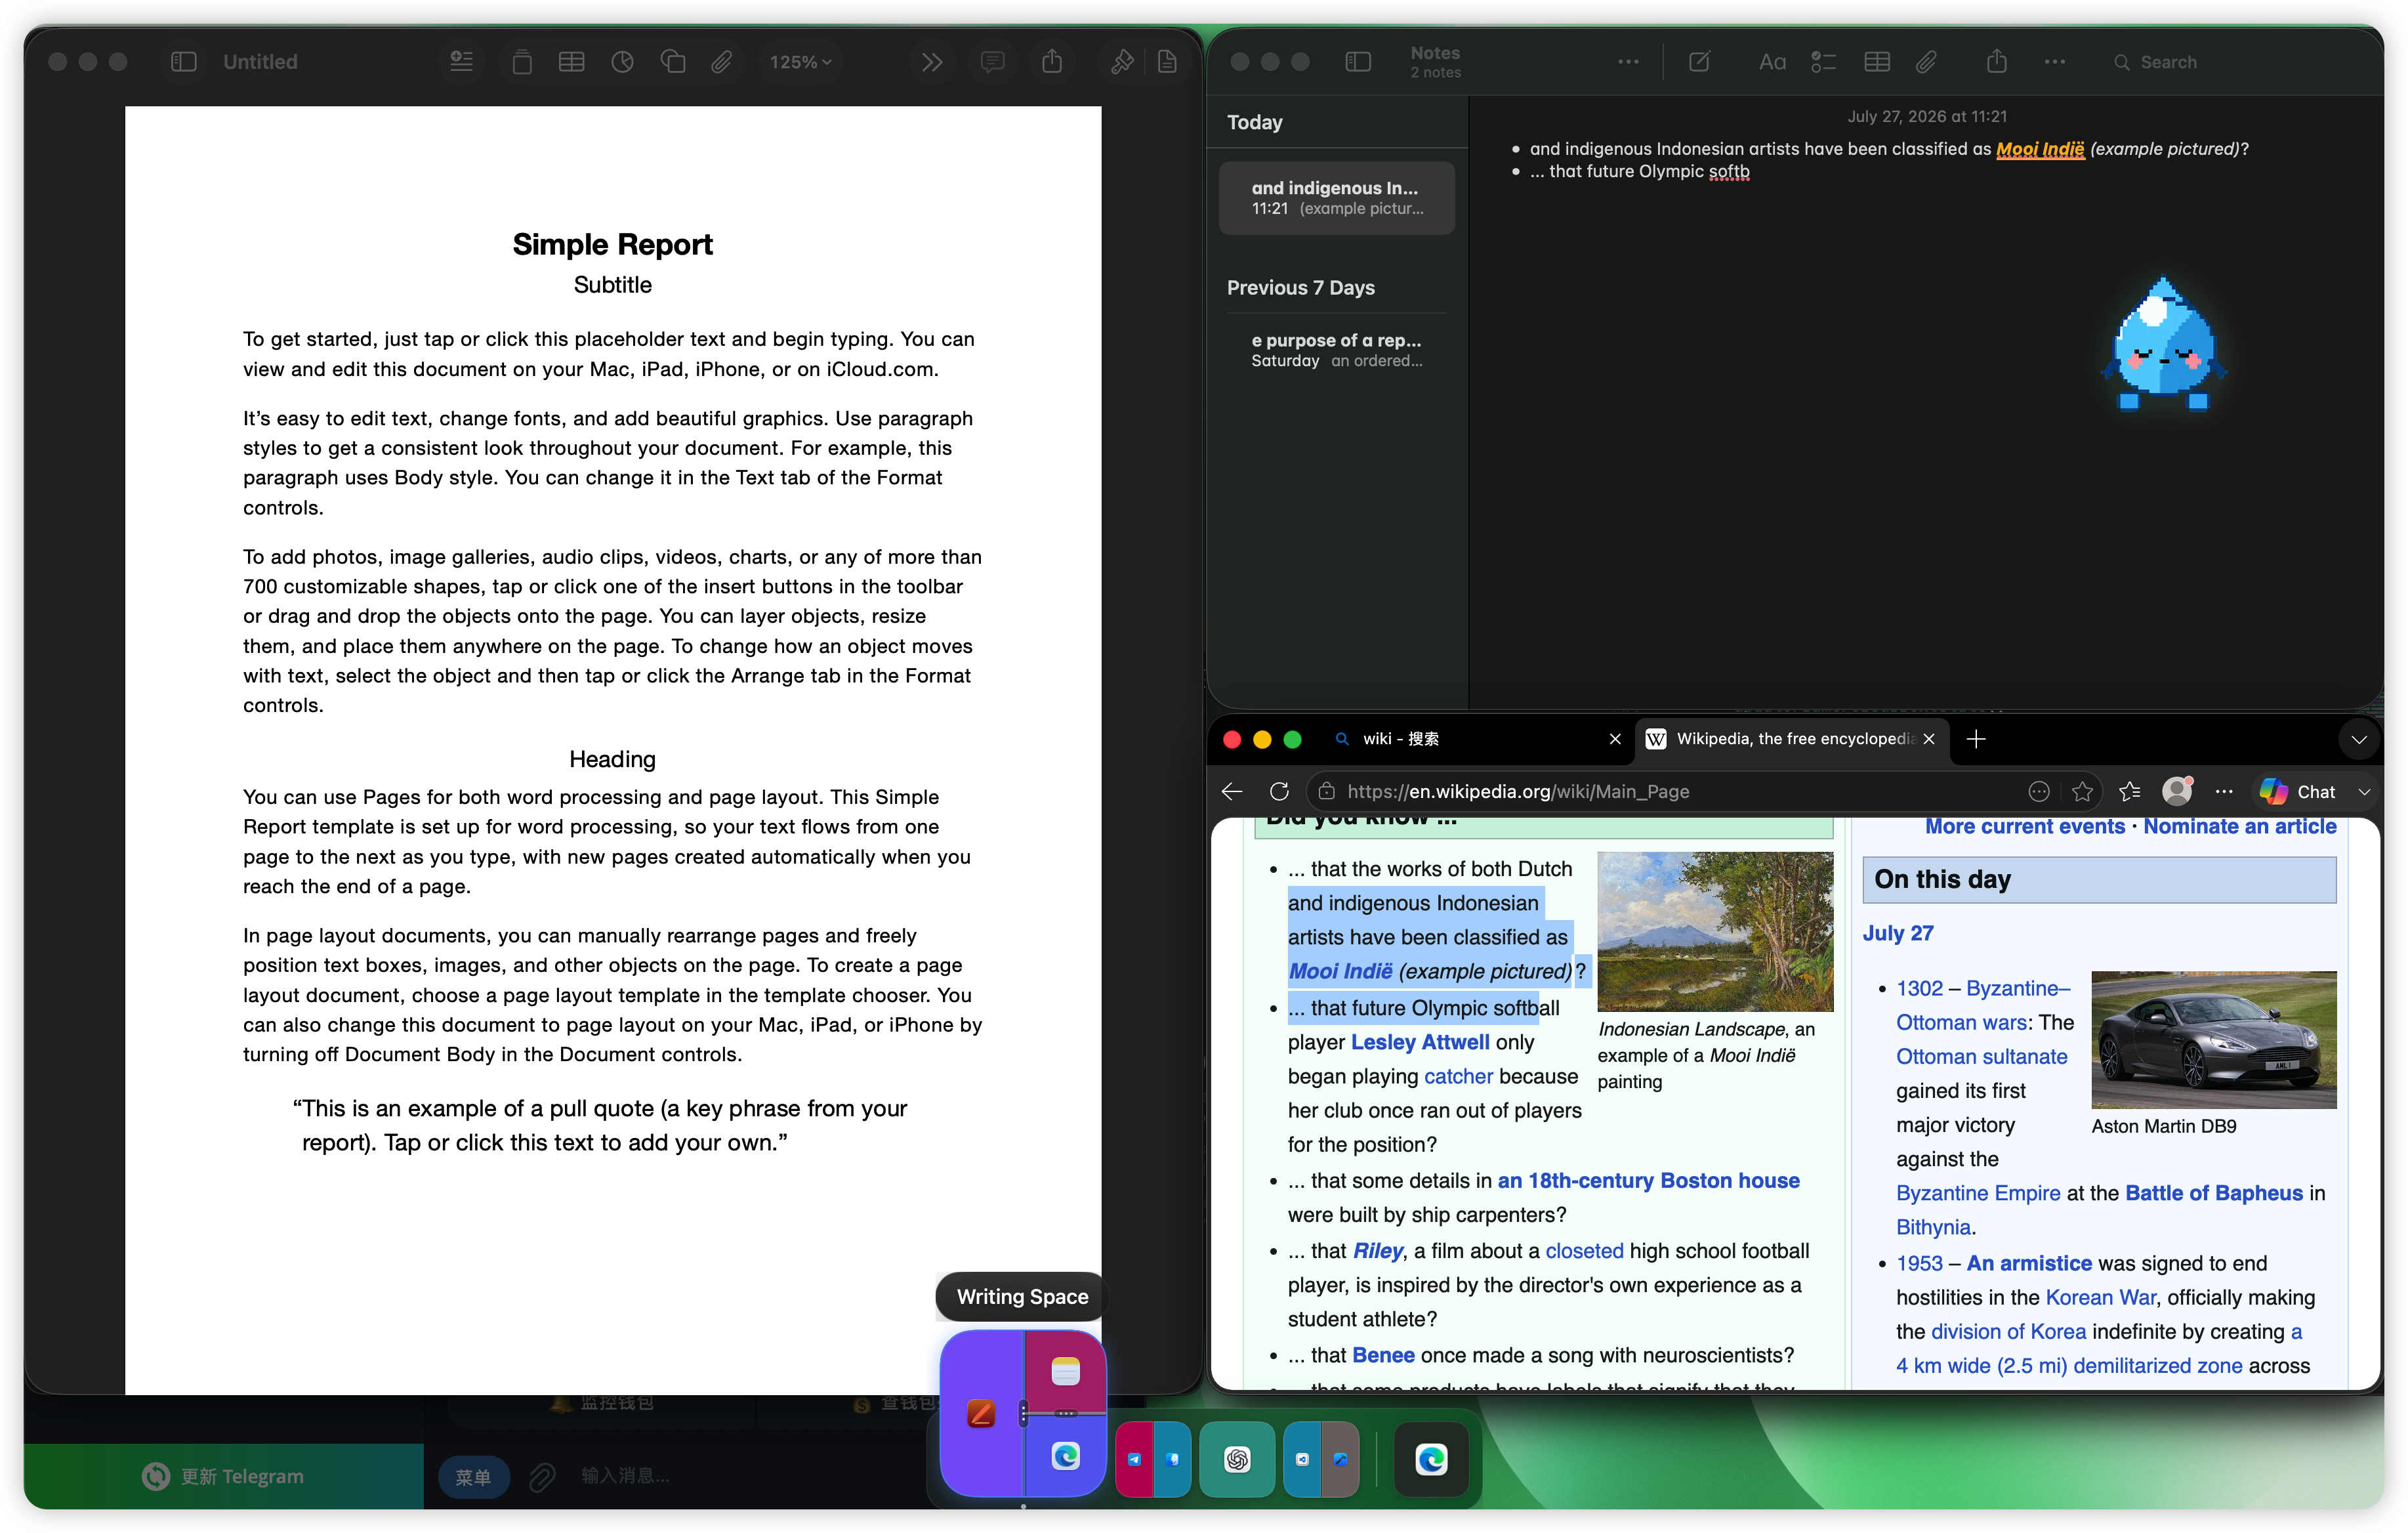Click the Telegram app icon in the dock
Image resolution: width=2408 pixels, height=1533 pixels.
1134,1459
